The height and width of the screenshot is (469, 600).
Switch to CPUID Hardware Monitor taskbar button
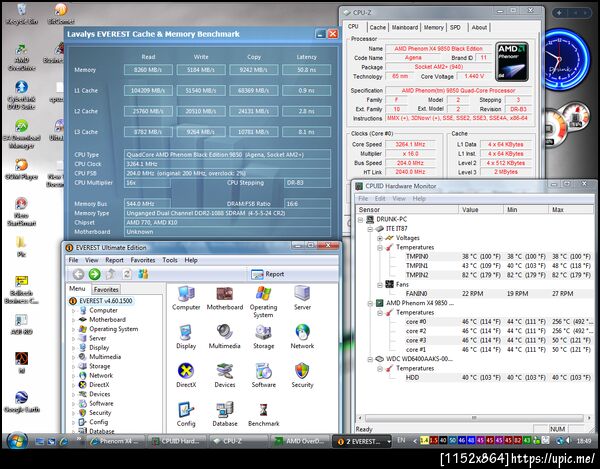pos(176,441)
